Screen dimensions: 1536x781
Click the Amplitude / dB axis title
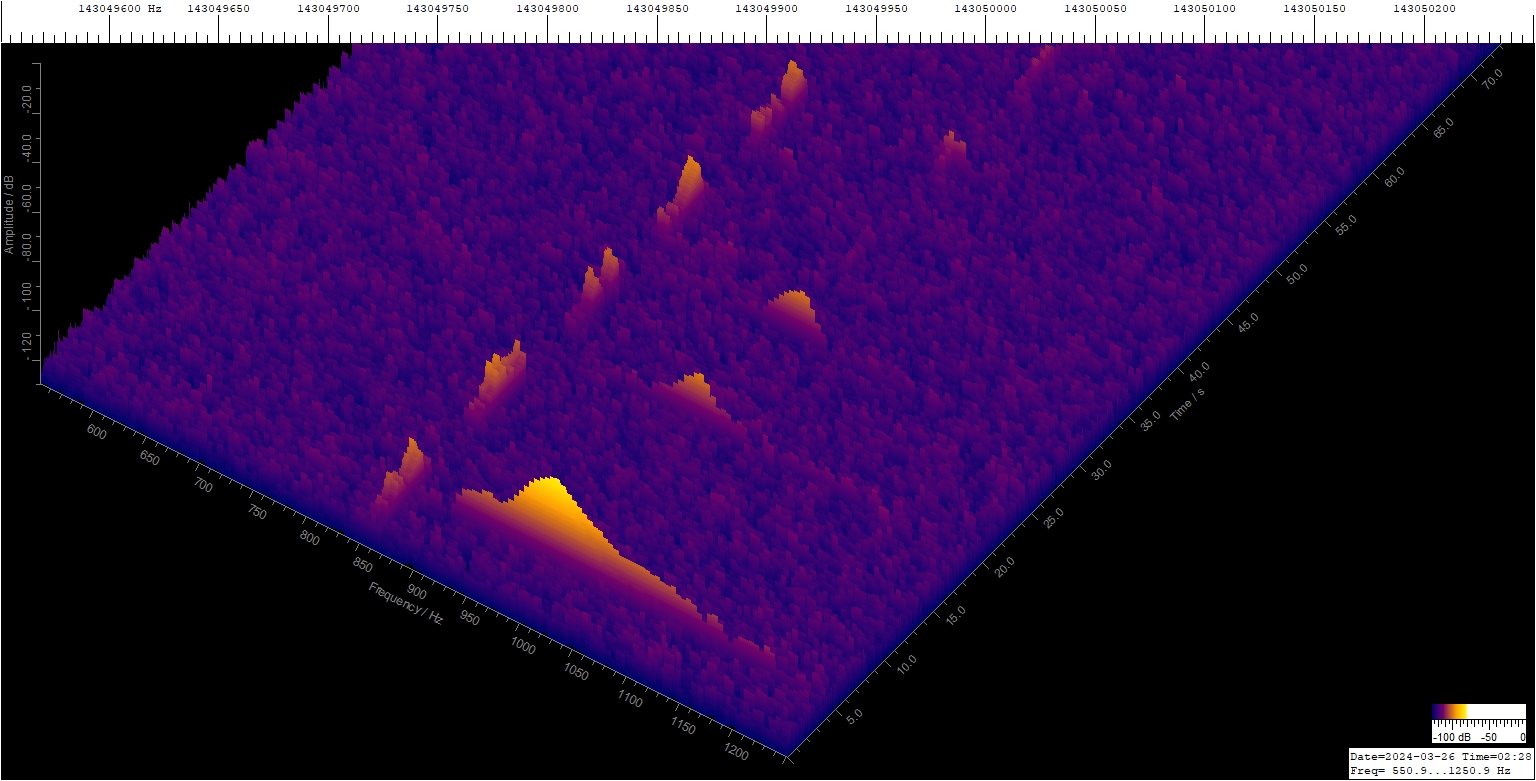(9, 214)
